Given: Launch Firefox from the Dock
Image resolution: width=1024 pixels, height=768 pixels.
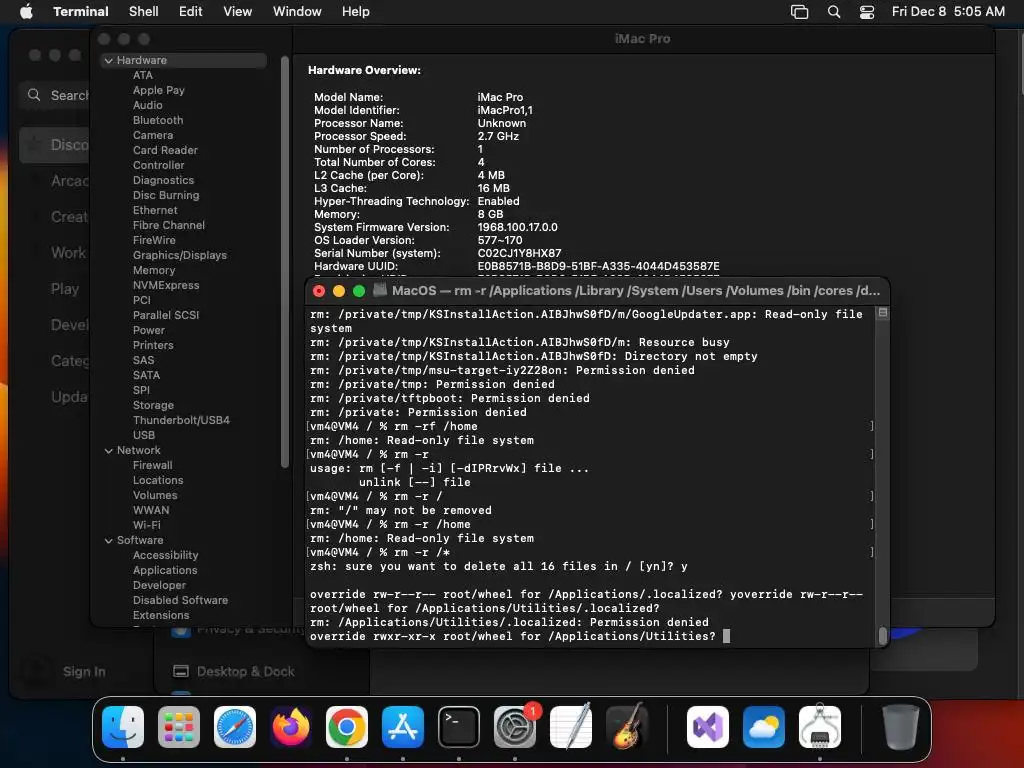Looking at the screenshot, I should (x=291, y=727).
